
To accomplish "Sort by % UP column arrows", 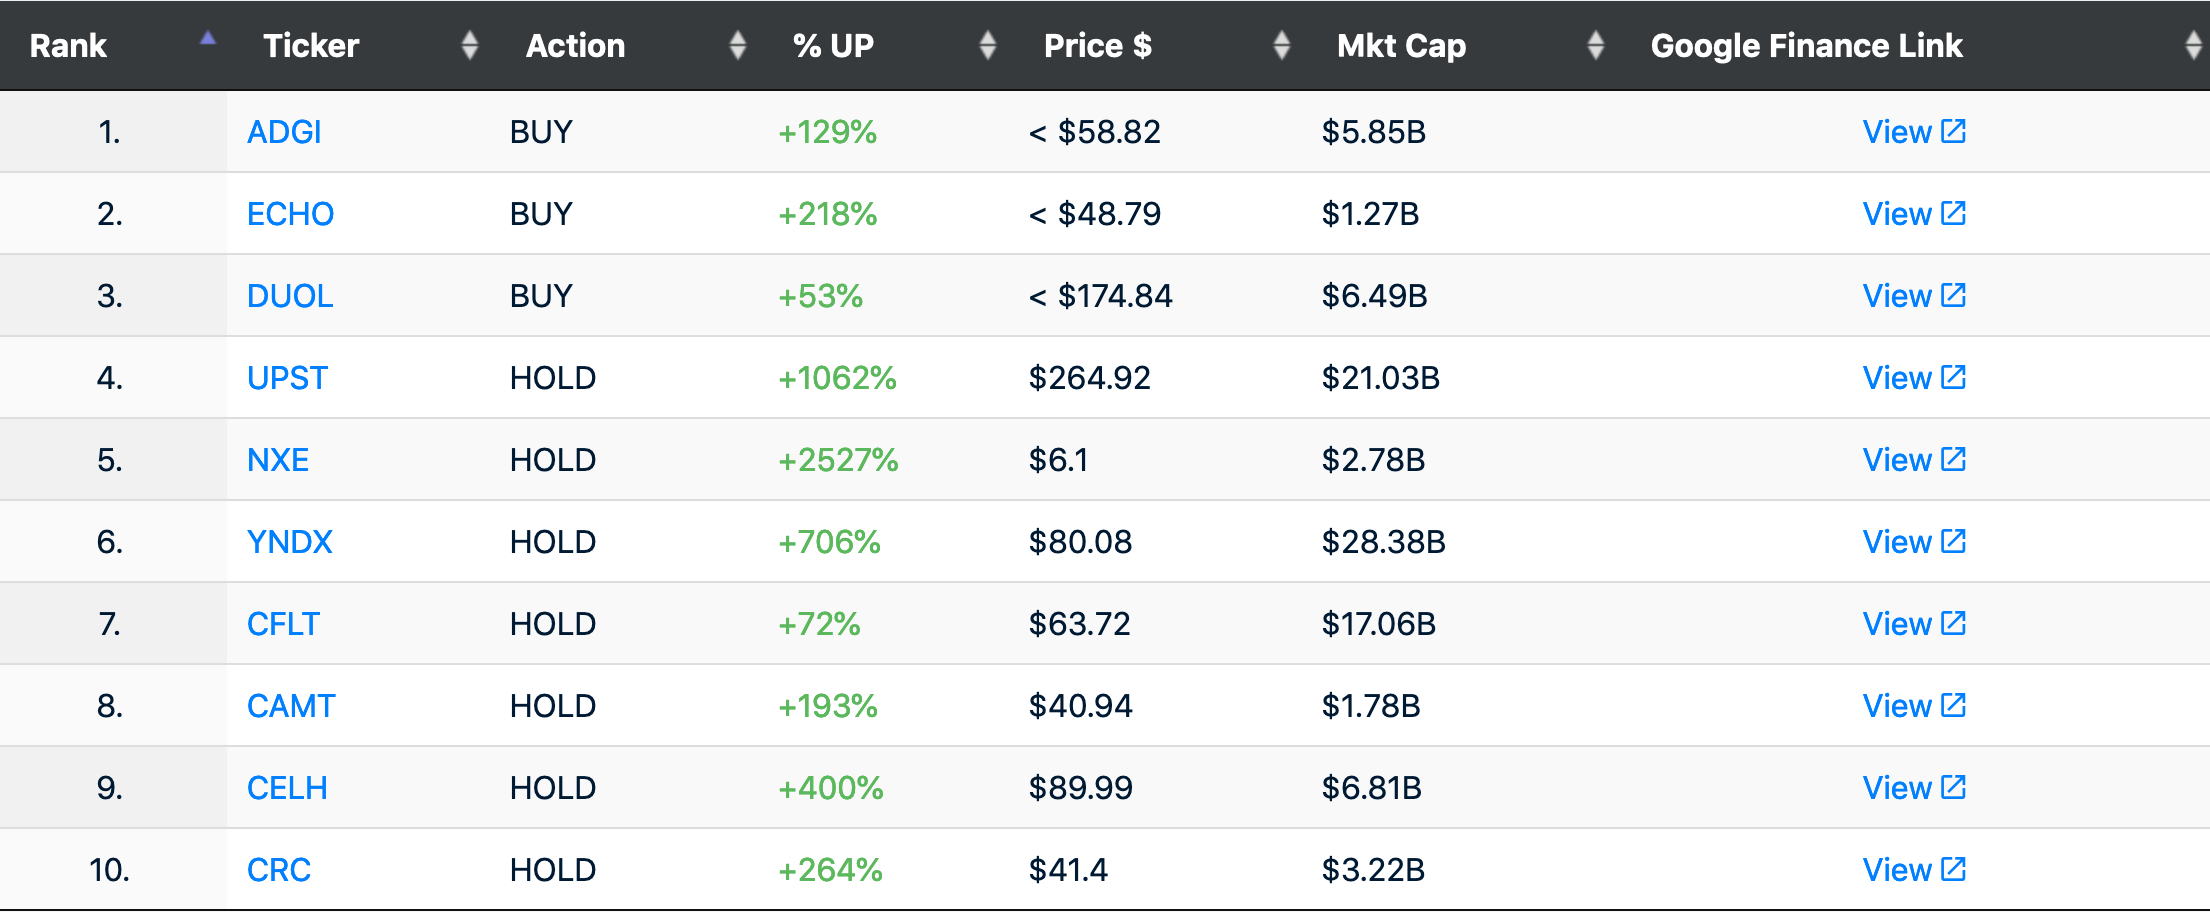I will tap(988, 45).
